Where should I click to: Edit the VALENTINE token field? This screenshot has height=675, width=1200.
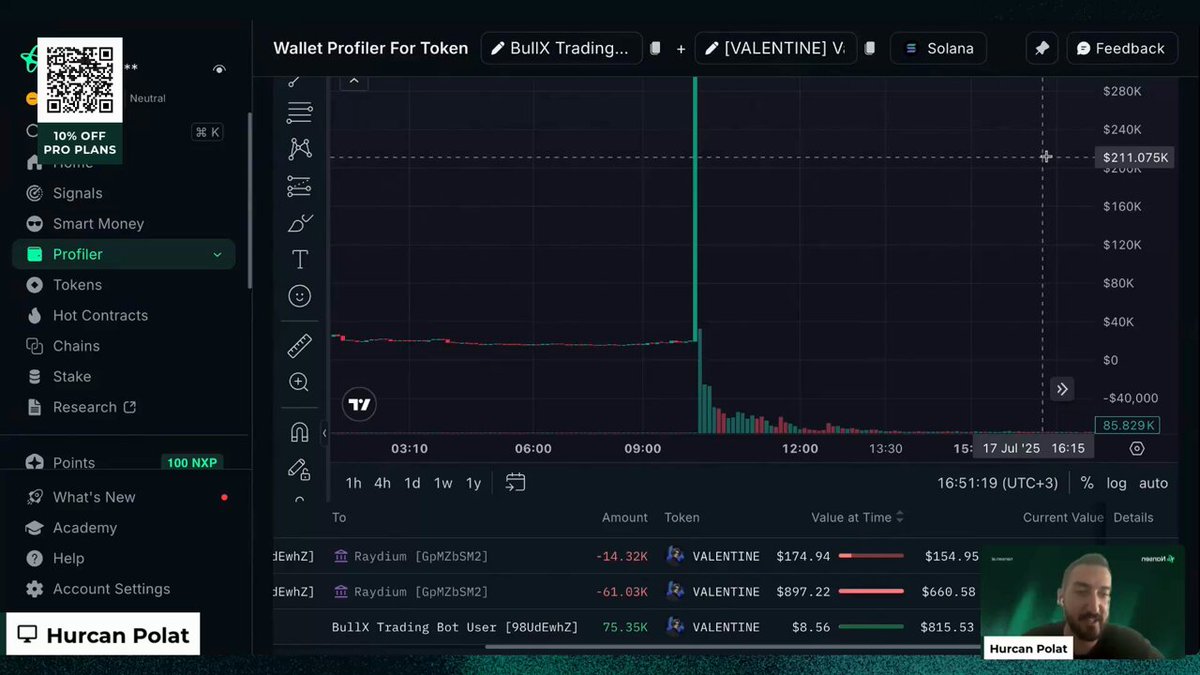click(775, 48)
